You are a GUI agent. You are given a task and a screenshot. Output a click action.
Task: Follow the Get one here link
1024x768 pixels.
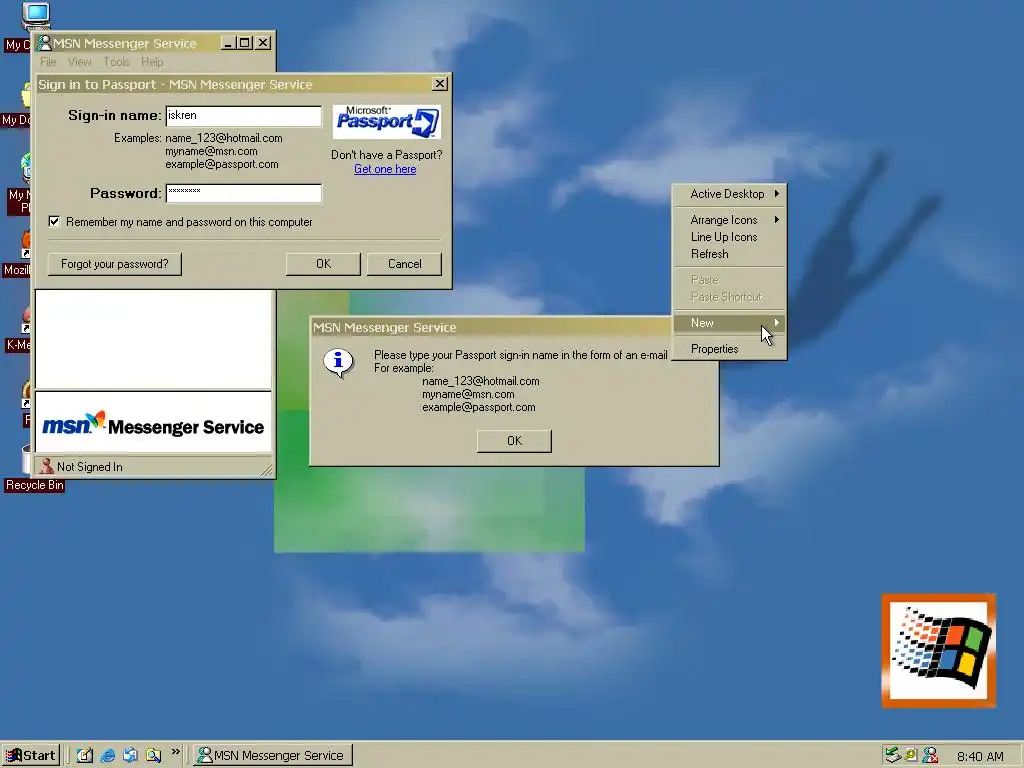pyautogui.click(x=385, y=169)
